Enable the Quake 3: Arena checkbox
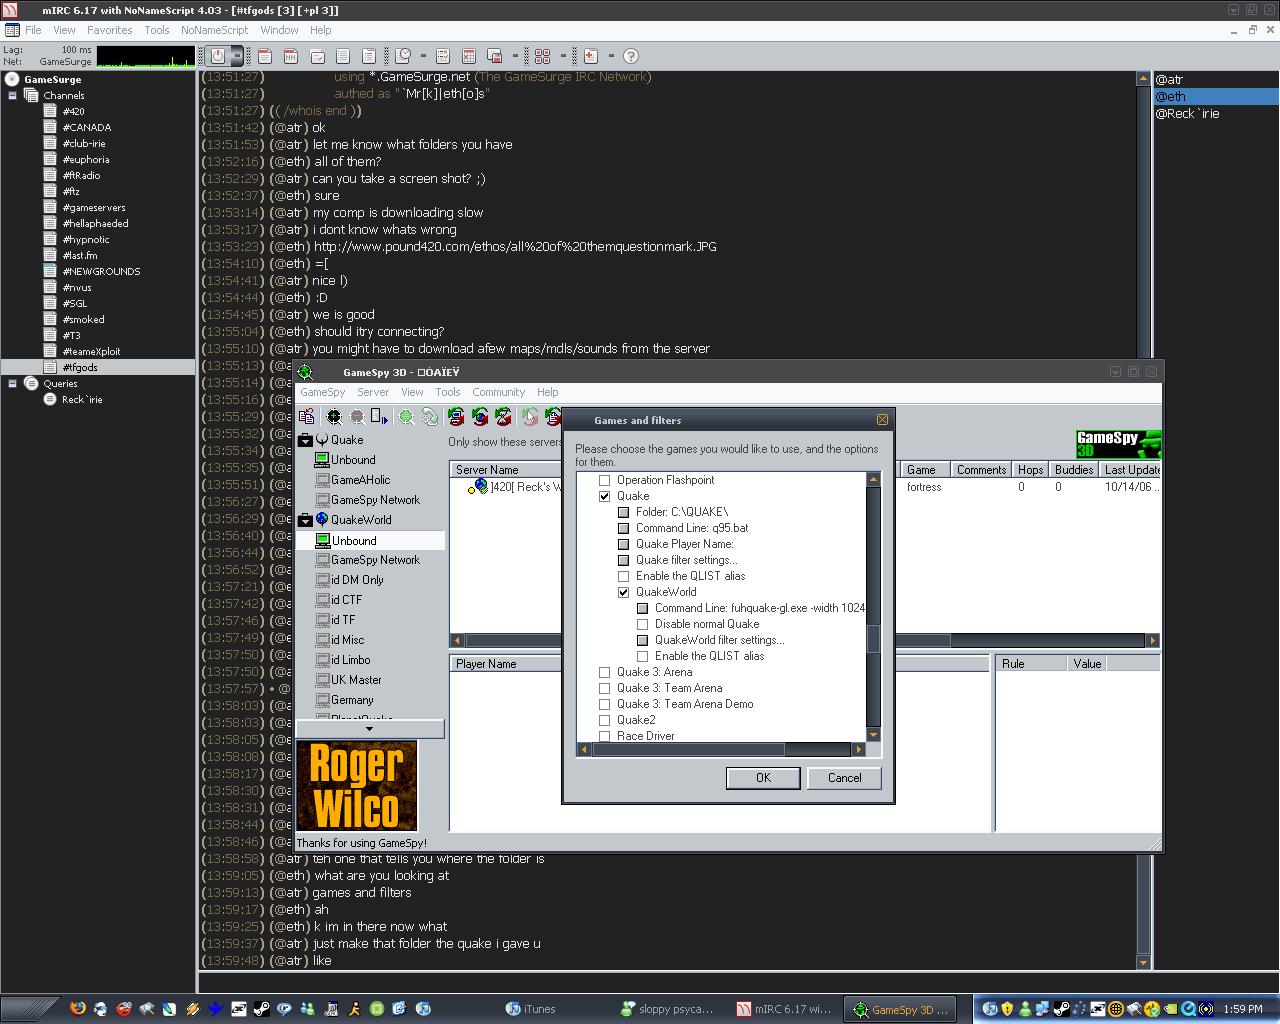 pyautogui.click(x=604, y=672)
